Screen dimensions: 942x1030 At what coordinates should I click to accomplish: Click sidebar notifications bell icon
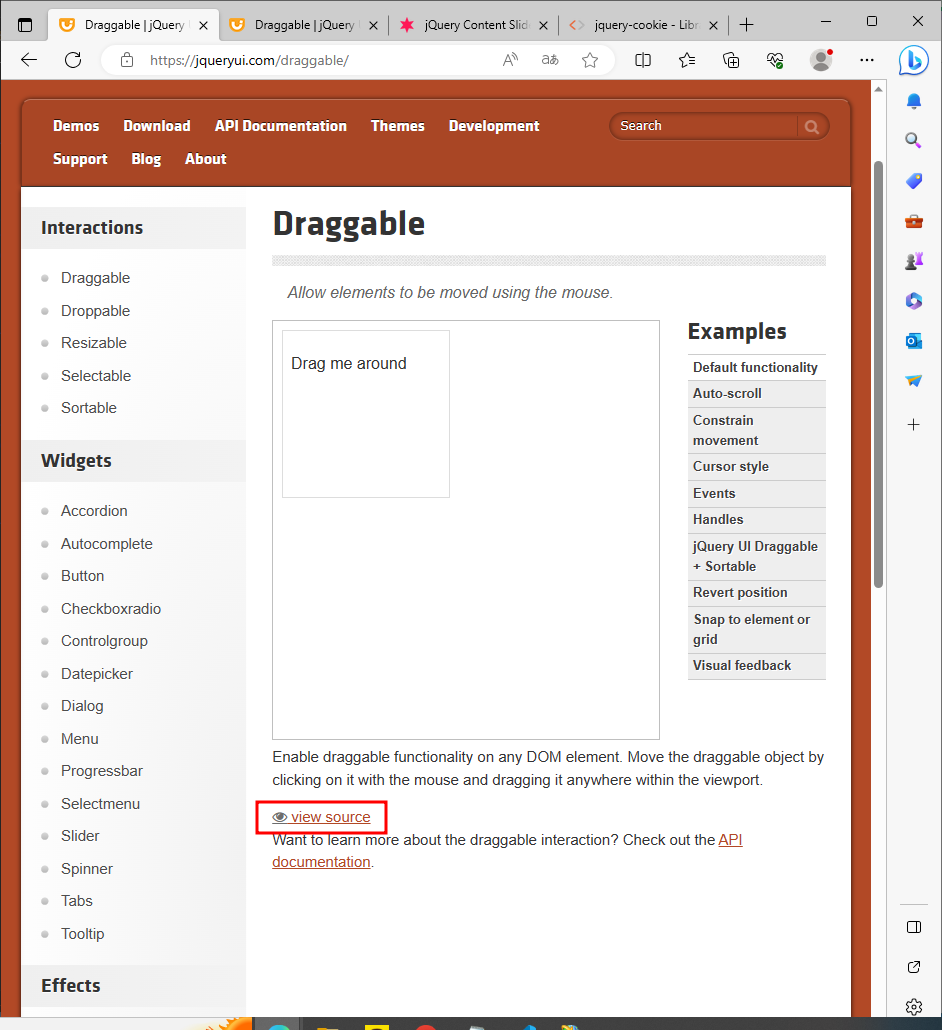tap(914, 101)
